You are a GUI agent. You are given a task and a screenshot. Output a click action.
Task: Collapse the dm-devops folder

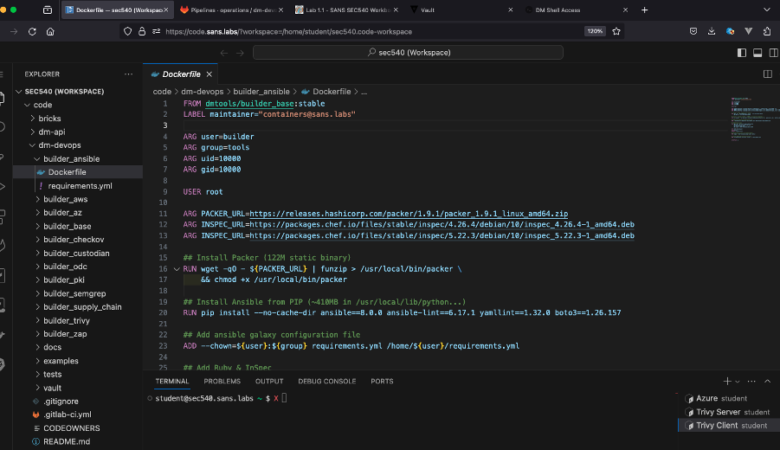(58, 145)
